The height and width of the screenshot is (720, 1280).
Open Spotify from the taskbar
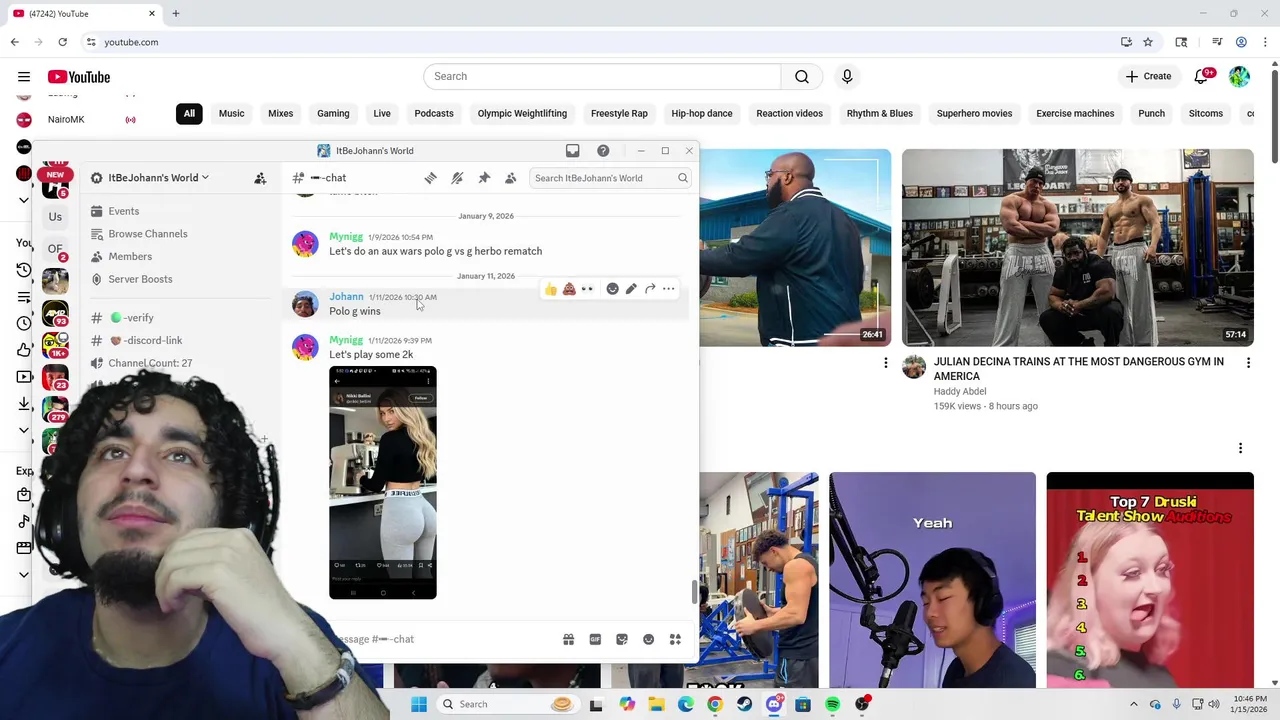[832, 704]
